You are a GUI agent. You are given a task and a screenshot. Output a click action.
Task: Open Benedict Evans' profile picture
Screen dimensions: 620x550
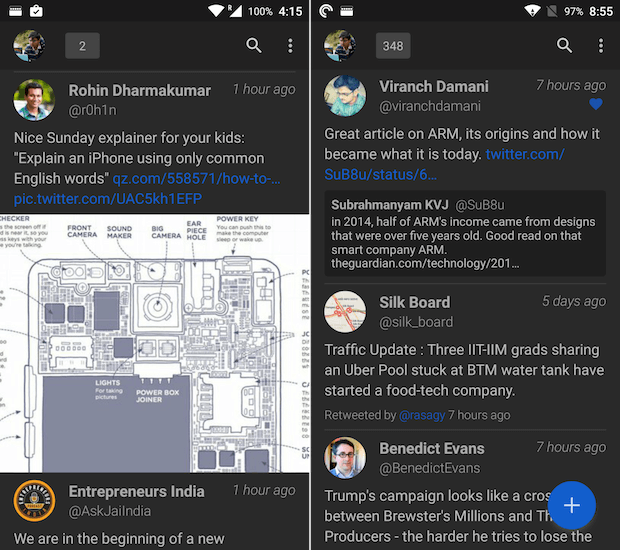[345, 458]
